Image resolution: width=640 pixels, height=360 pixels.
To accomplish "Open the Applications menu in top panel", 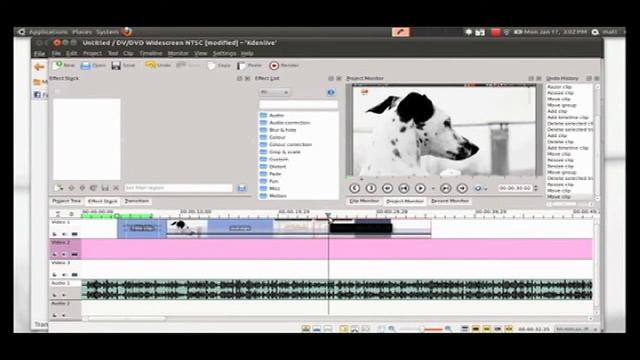I will pos(48,32).
